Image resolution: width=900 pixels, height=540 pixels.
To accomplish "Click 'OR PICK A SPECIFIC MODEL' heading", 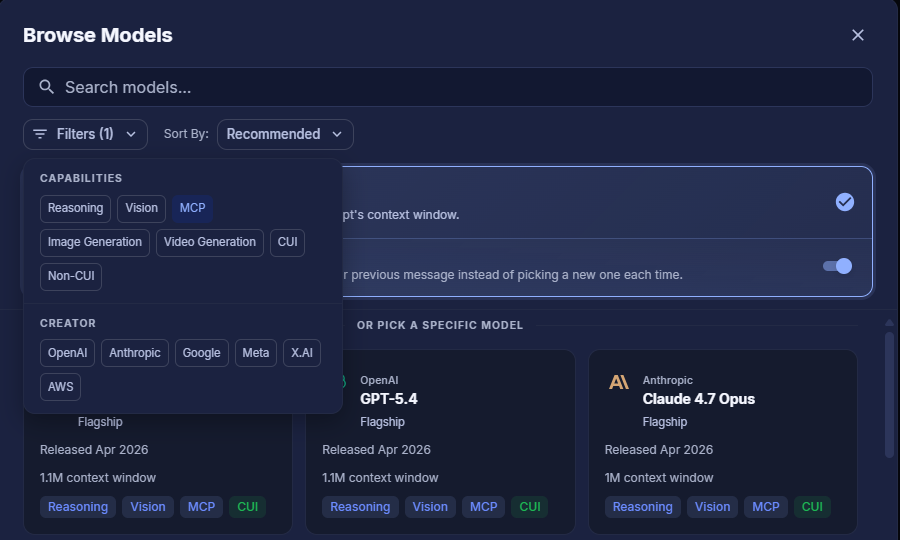I will click(x=440, y=325).
